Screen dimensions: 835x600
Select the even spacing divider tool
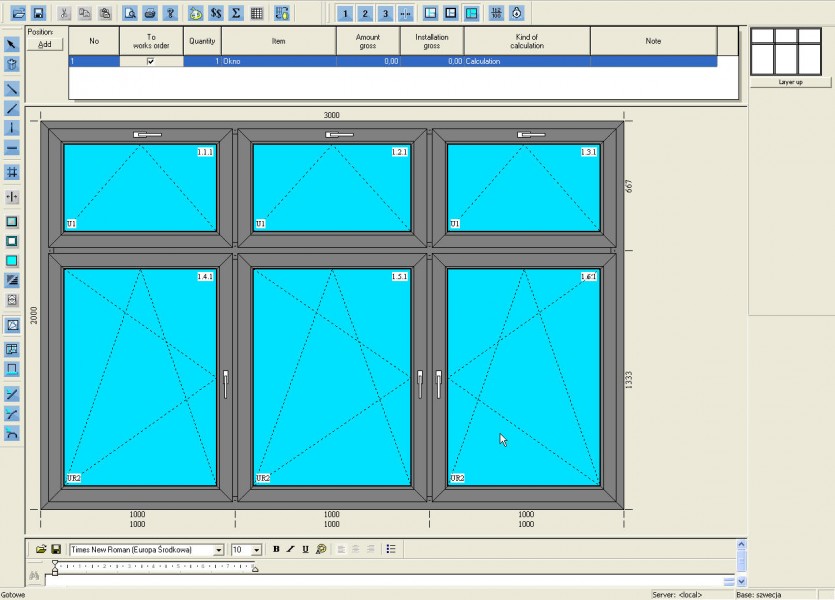coord(12,197)
